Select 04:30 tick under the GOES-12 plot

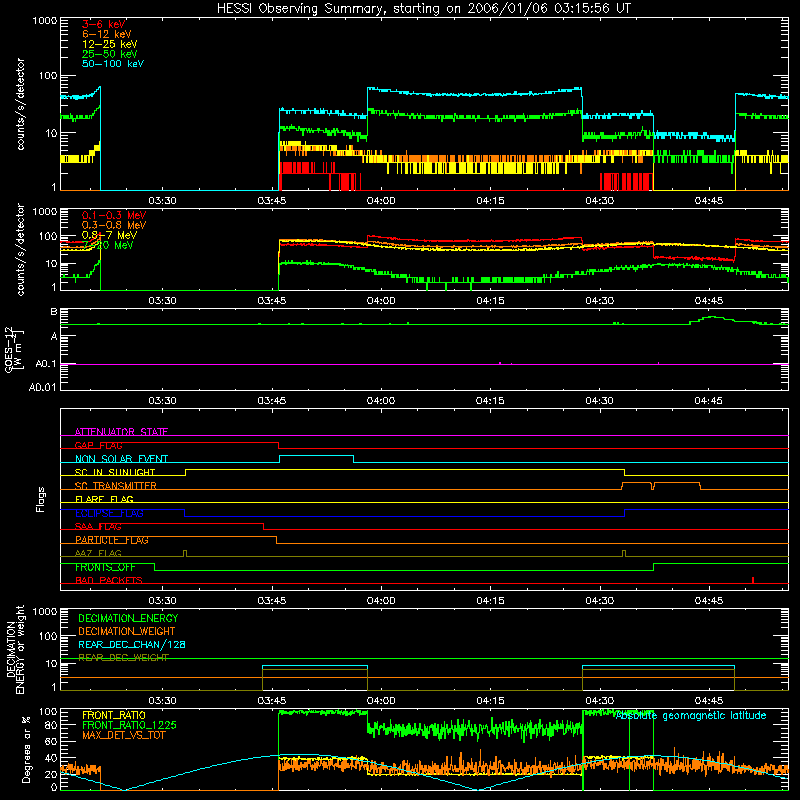click(599, 401)
